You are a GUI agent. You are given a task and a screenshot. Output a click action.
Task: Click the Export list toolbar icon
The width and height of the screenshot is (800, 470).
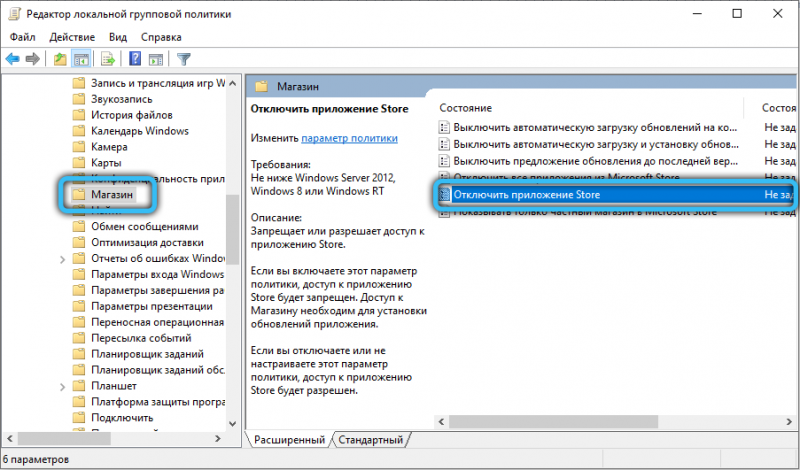coord(108,59)
